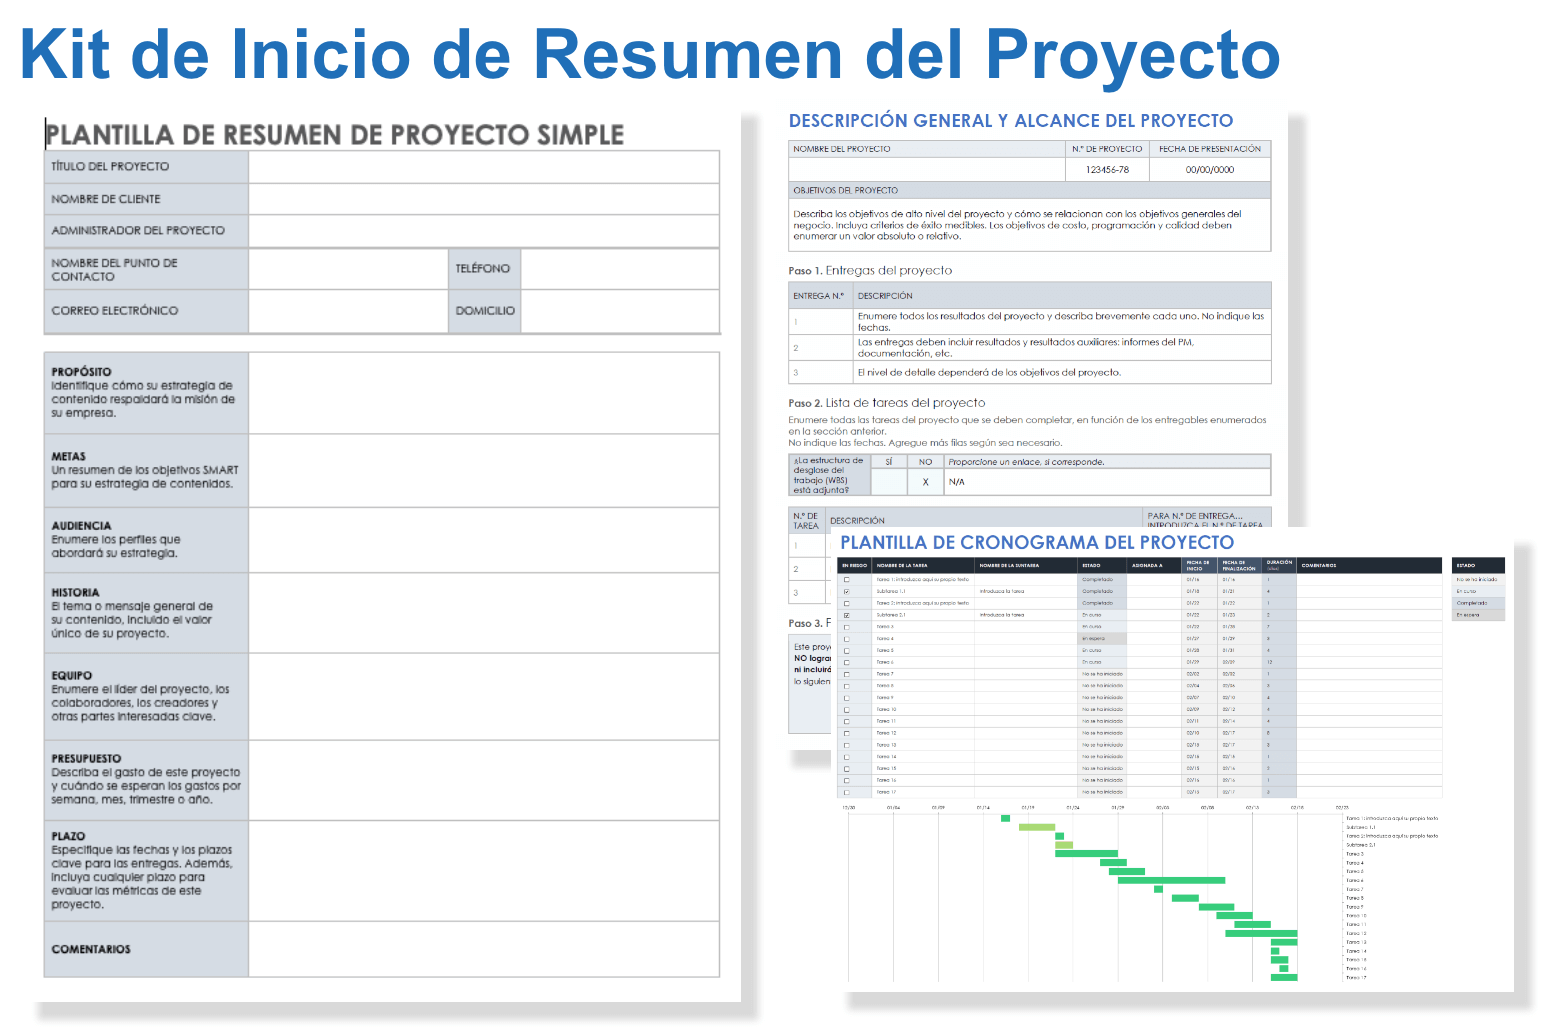Click the 'Plantilla de Resumen de Proyecto Simple' heading
The height and width of the screenshot is (1032, 1558).
click(335, 135)
